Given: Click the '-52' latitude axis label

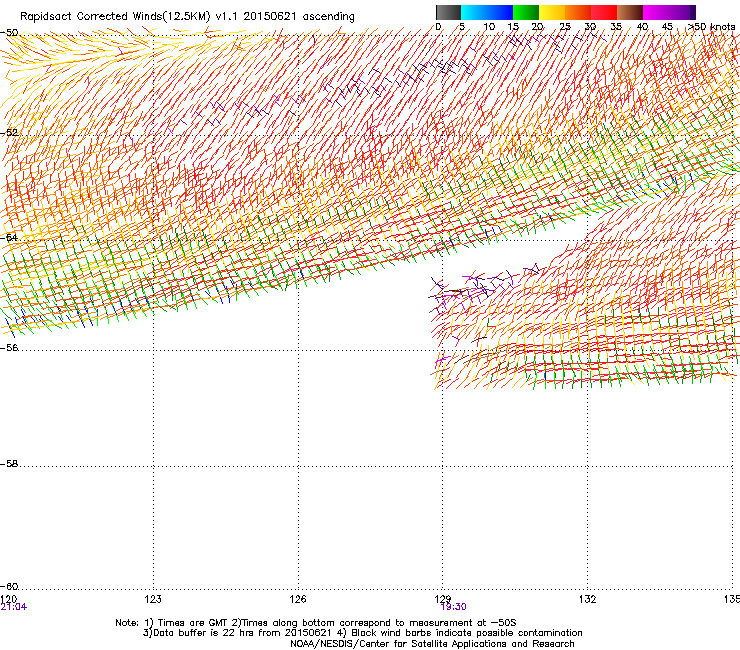Looking at the screenshot, I should [9, 133].
